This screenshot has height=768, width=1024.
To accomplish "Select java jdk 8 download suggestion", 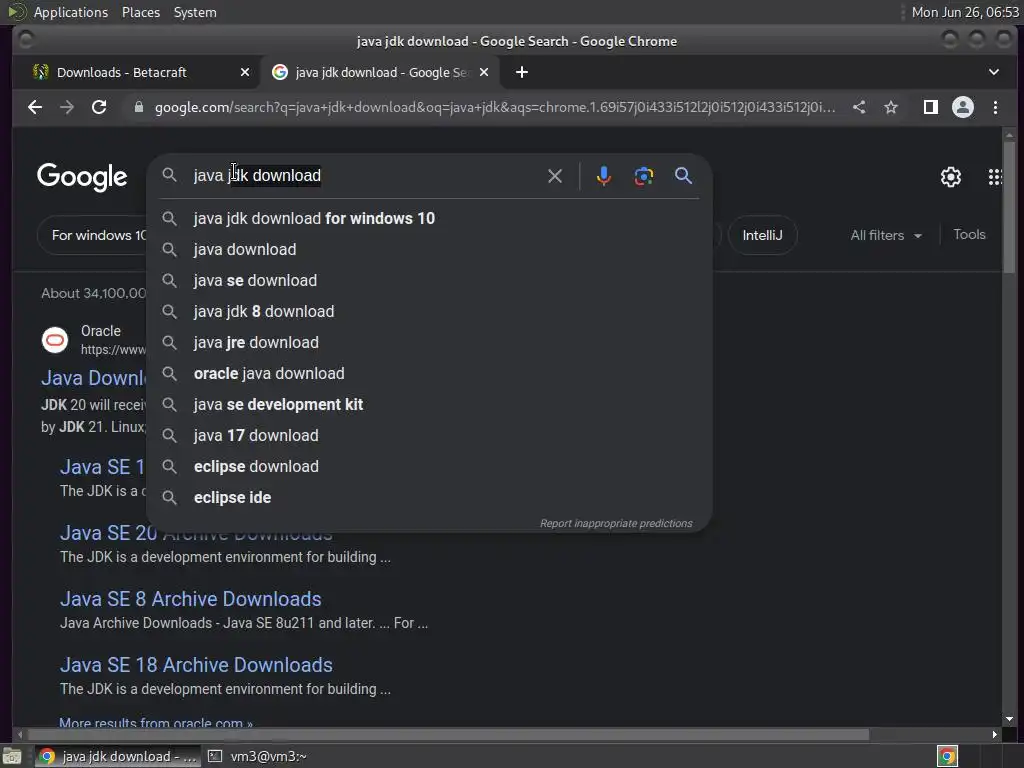I will click(x=429, y=312).
